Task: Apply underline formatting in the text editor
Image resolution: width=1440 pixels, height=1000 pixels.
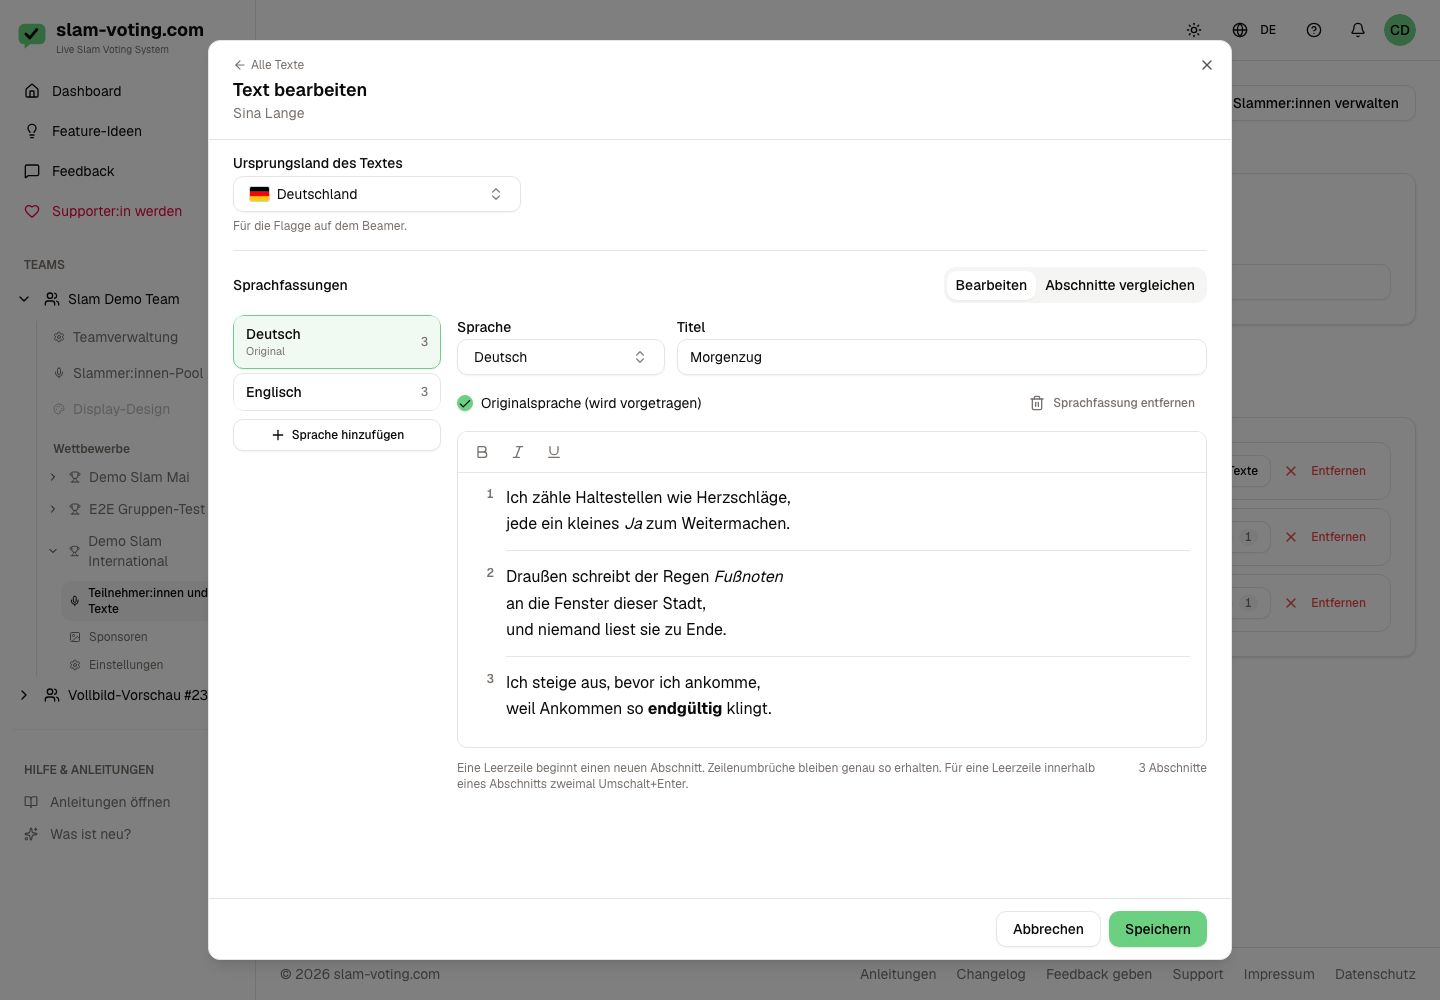Action: click(x=554, y=452)
